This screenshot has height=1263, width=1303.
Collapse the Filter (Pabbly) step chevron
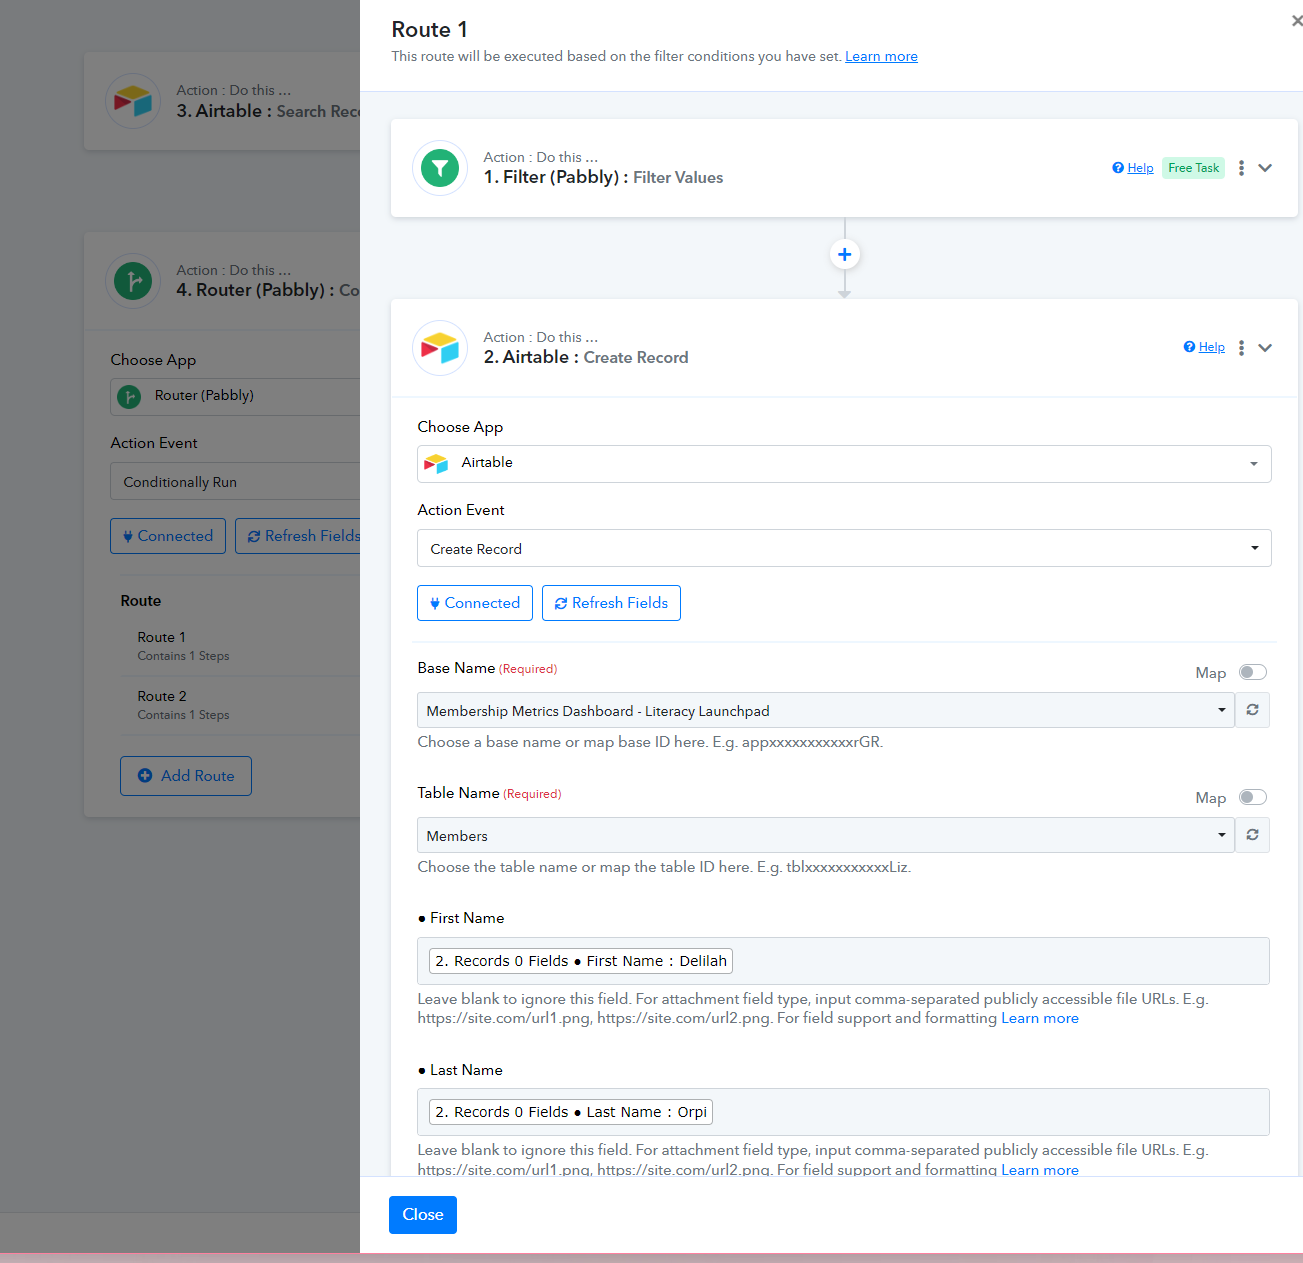tap(1265, 168)
